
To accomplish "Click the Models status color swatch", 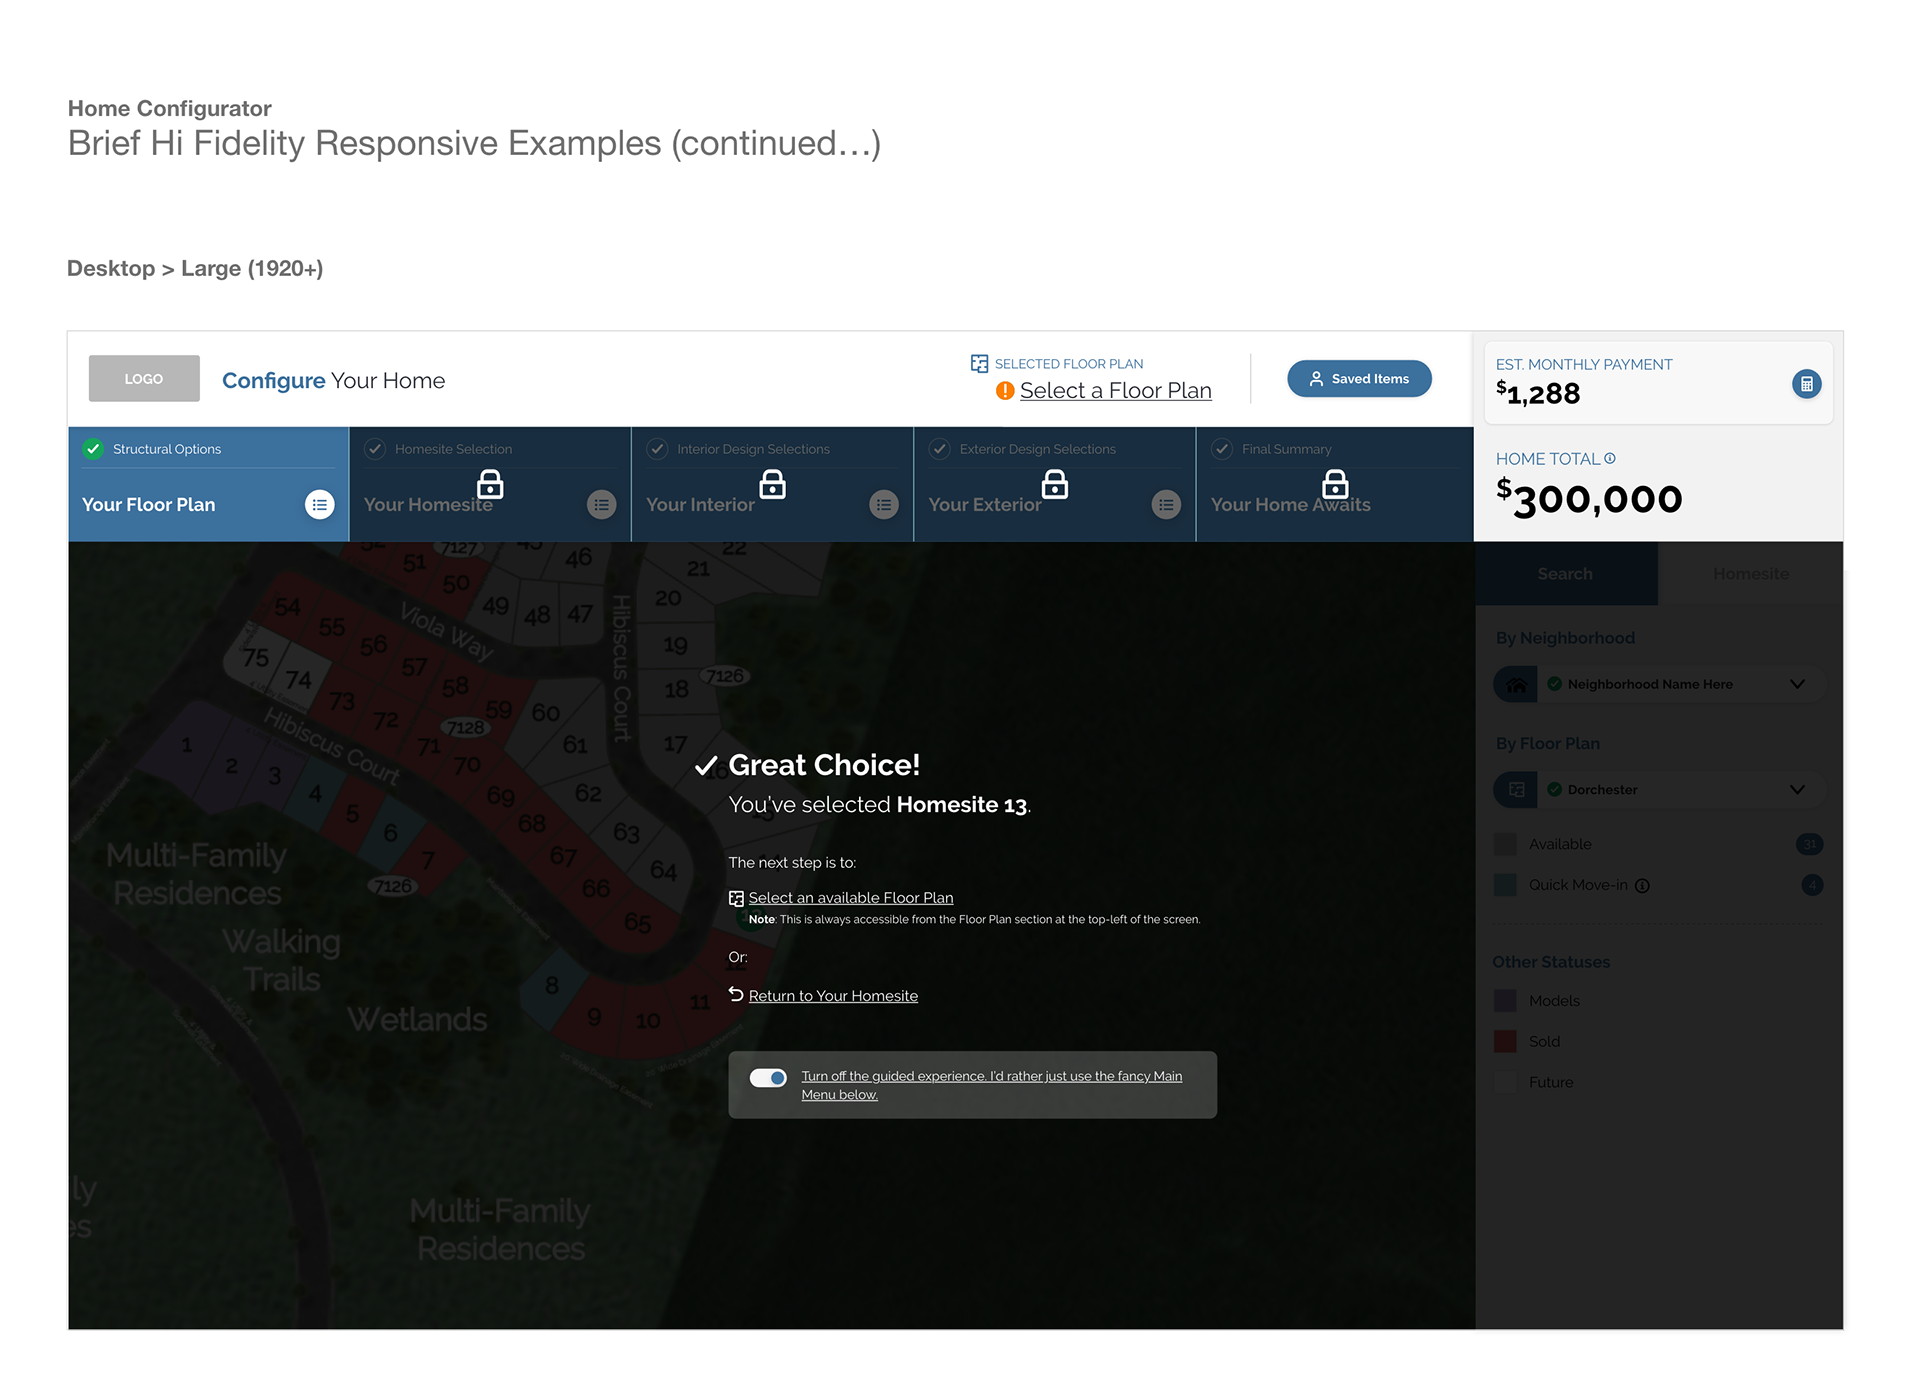I will coord(1505,1001).
